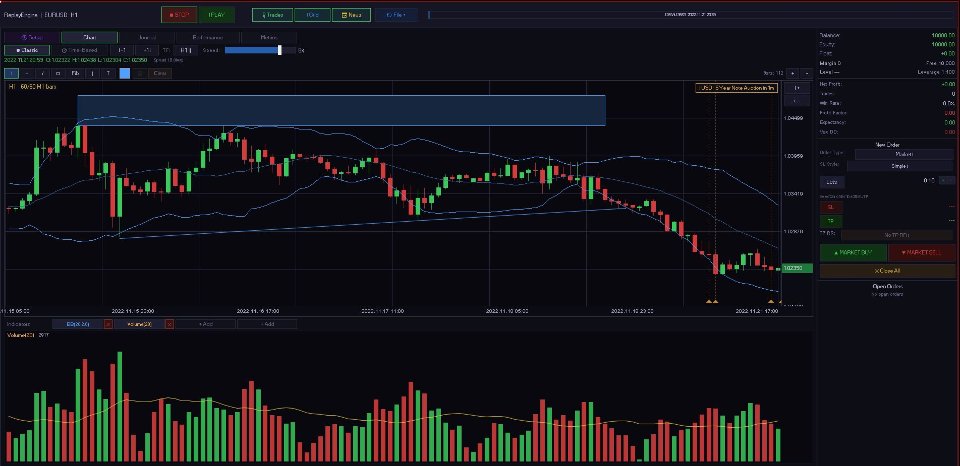
Task: Select the cursor pointer drawing tool
Action: tap(11, 73)
